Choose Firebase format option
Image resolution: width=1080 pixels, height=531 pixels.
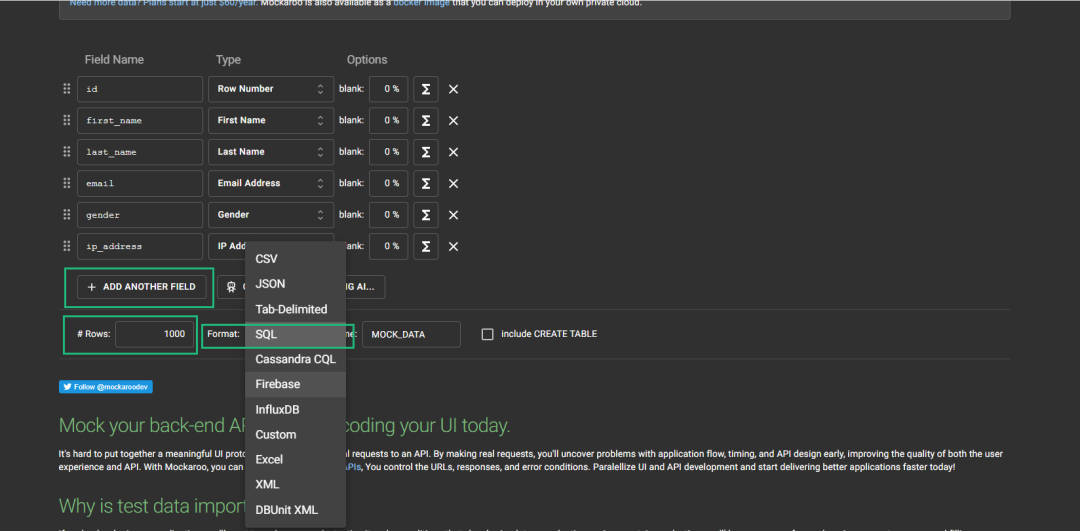point(295,384)
